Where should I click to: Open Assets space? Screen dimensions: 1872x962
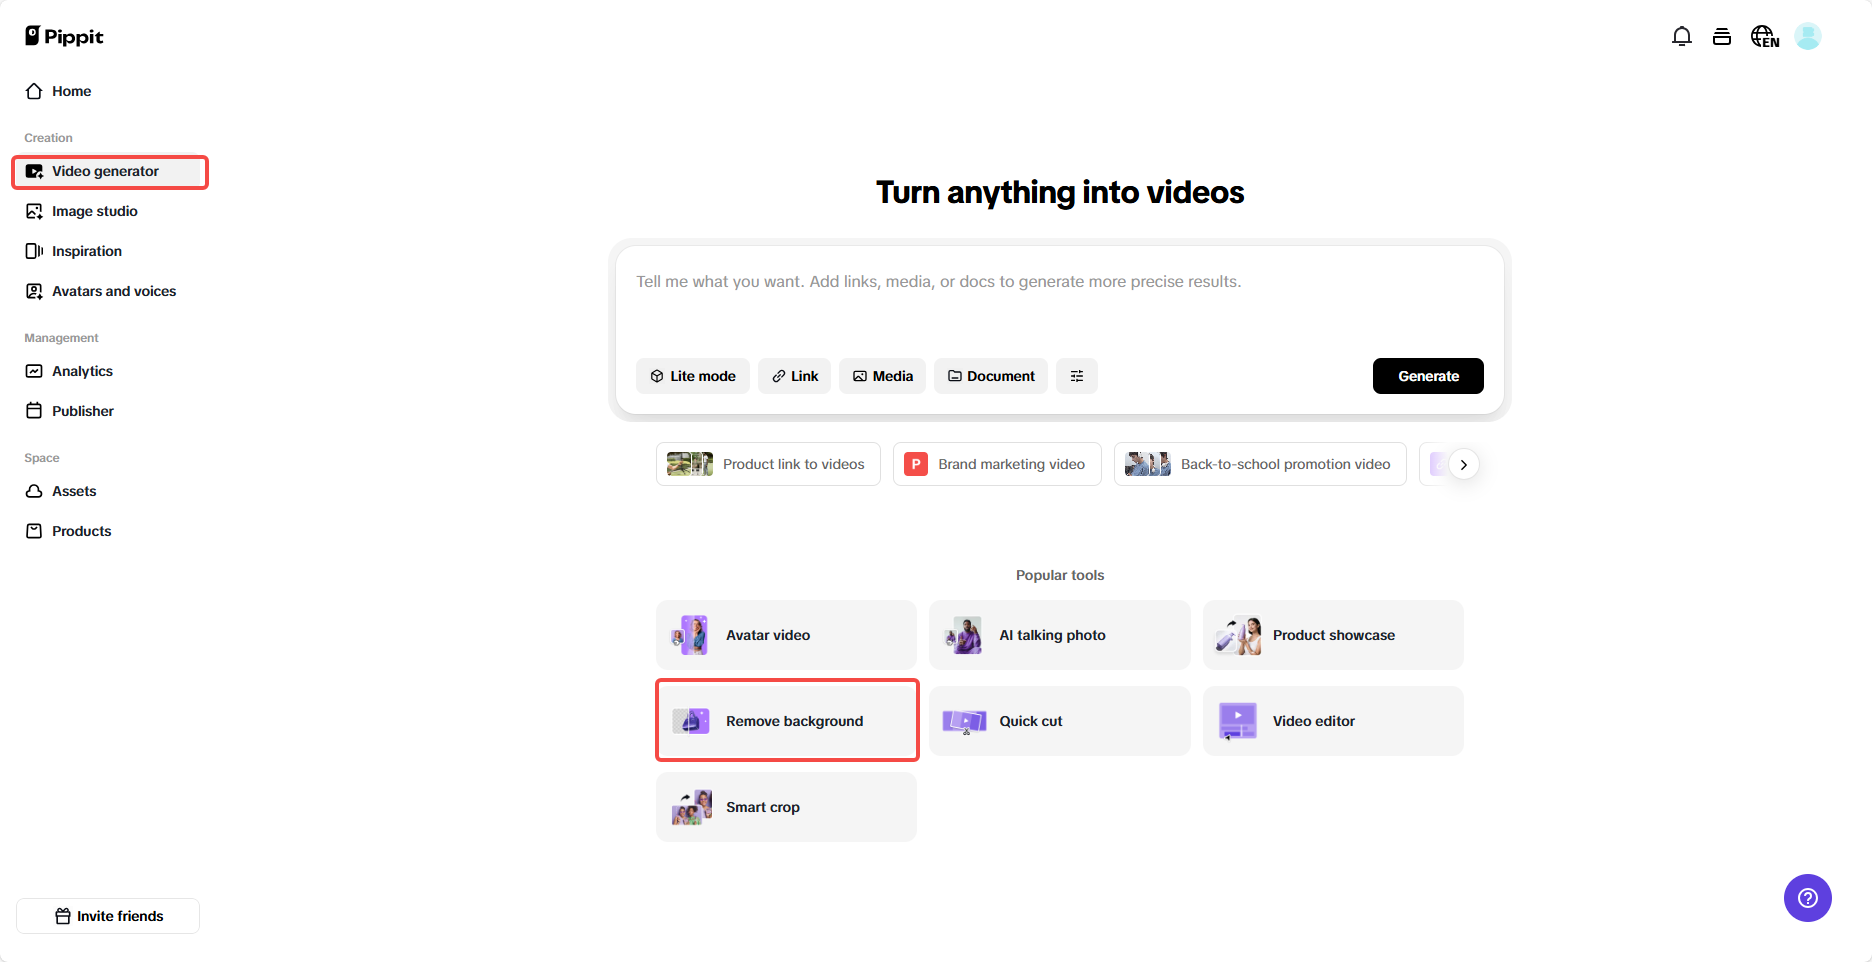point(109,491)
